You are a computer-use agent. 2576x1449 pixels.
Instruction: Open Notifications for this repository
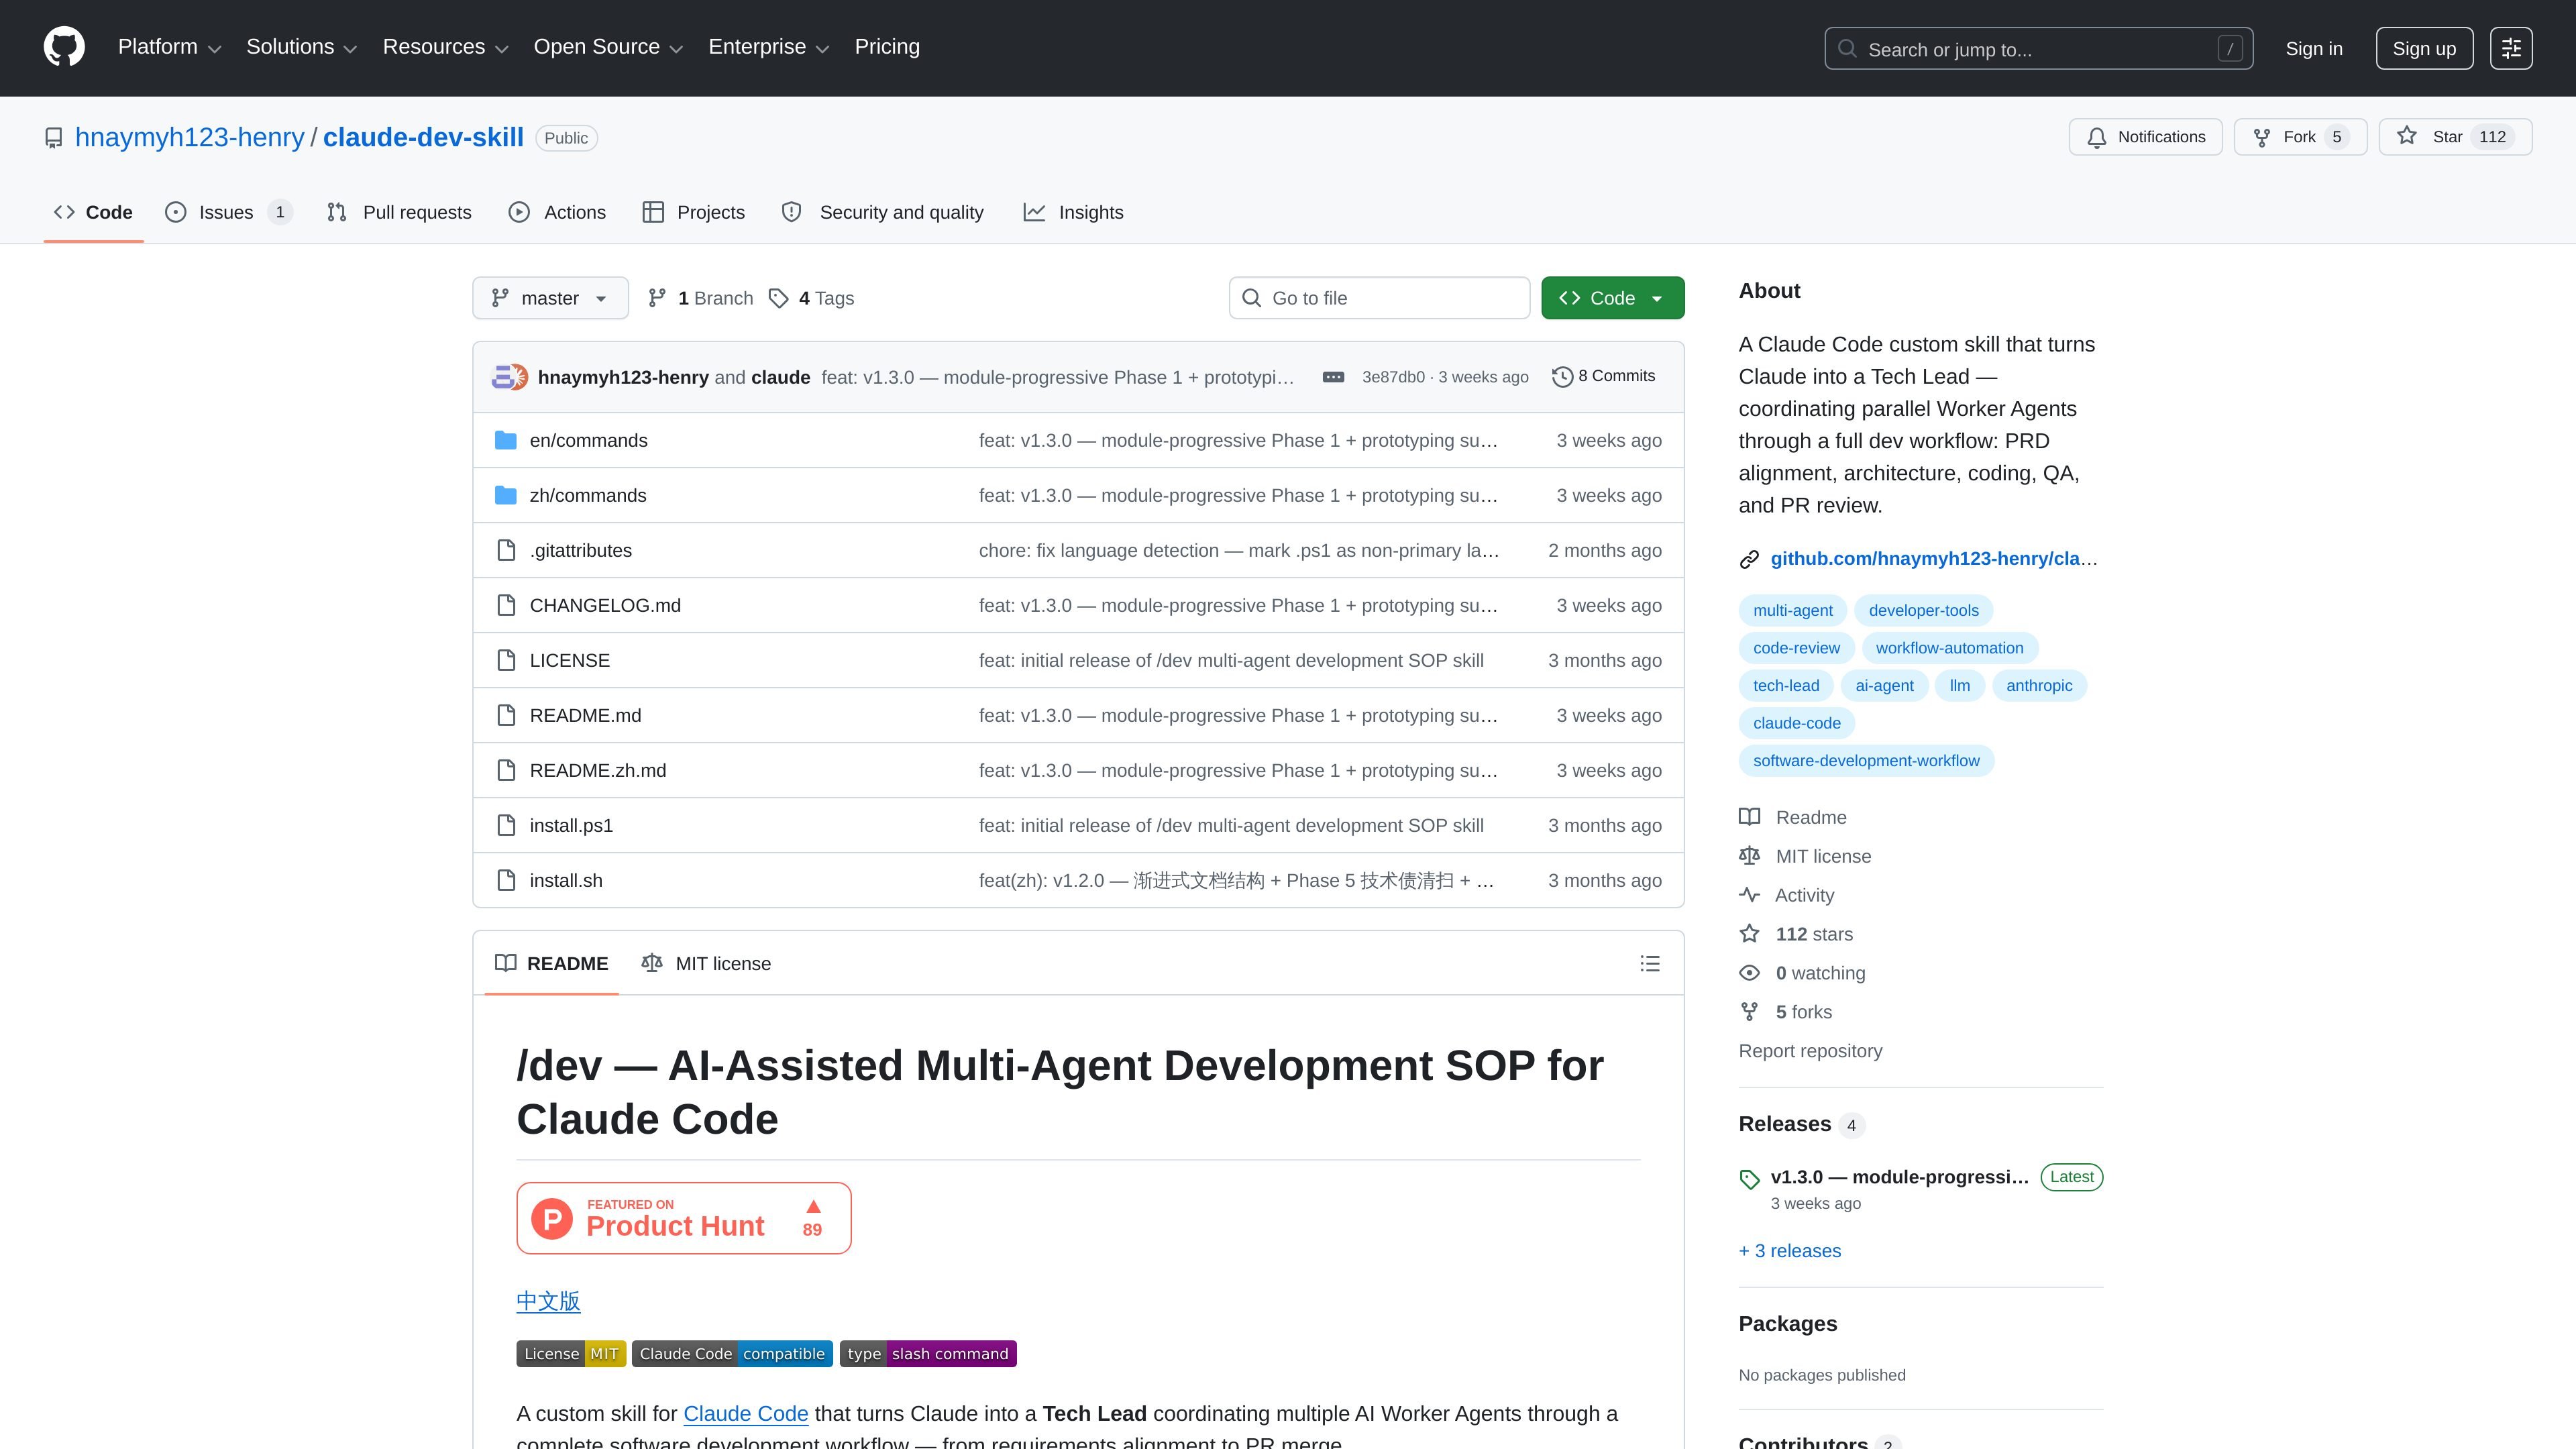[x=2145, y=137]
